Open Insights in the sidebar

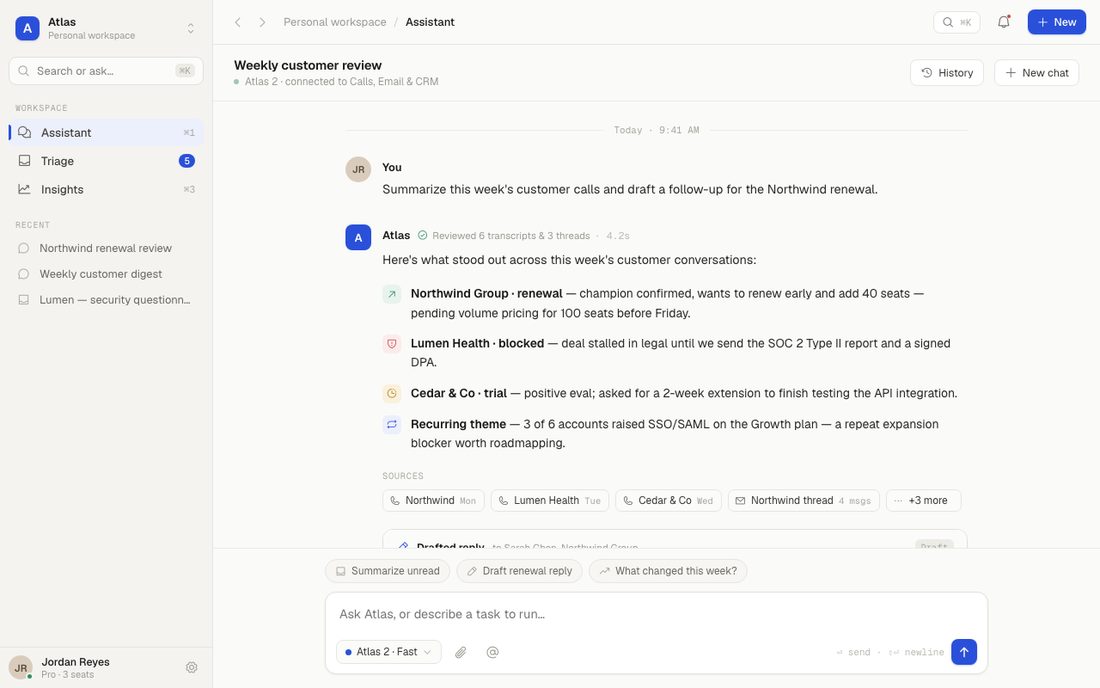tap(106, 189)
